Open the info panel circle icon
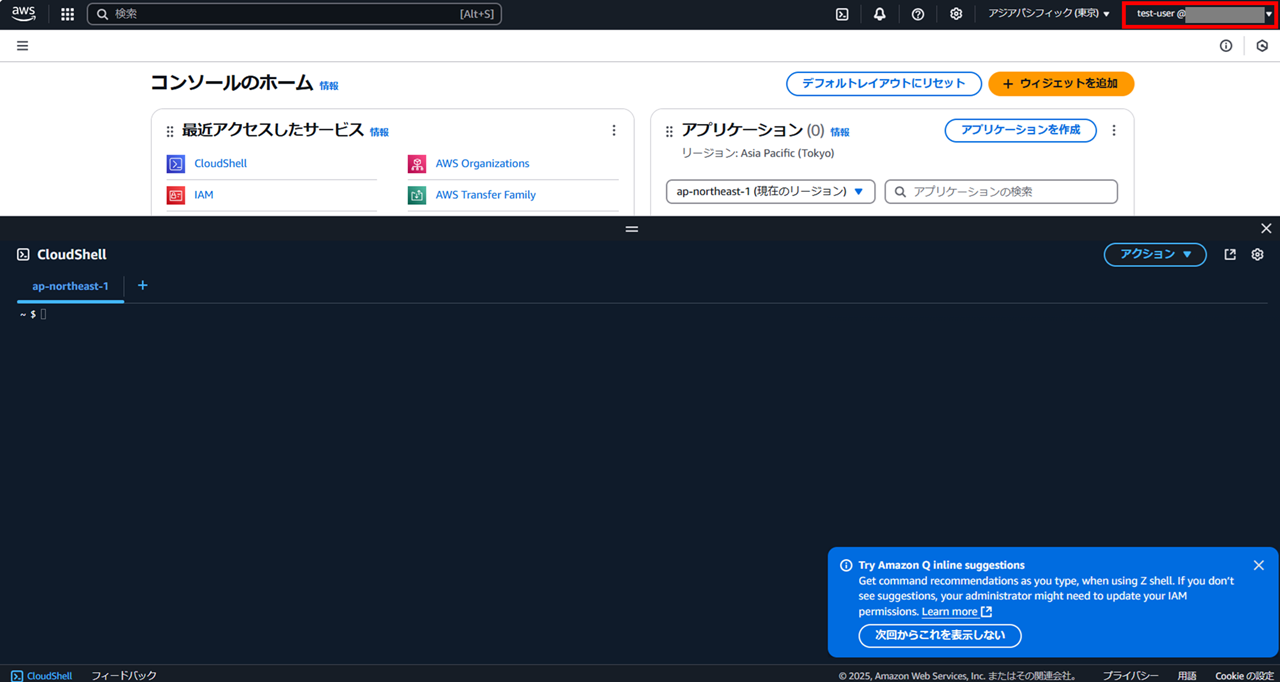 pyautogui.click(x=1226, y=46)
